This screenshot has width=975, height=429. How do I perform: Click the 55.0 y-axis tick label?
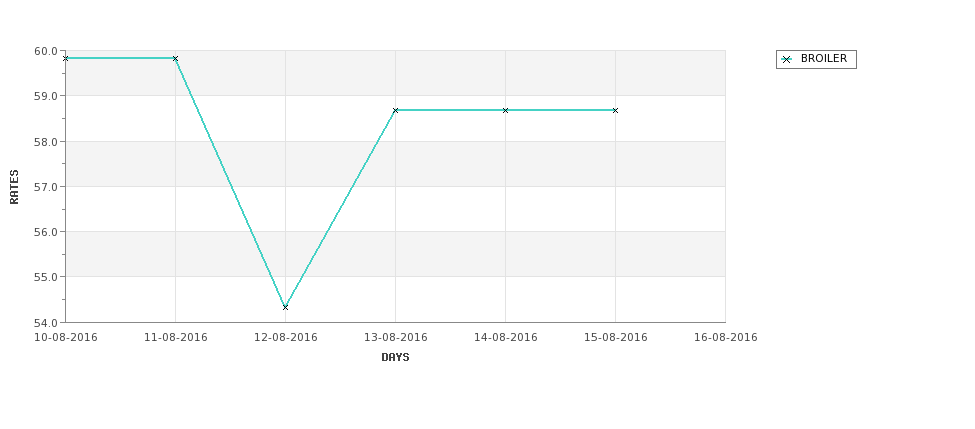point(47,277)
